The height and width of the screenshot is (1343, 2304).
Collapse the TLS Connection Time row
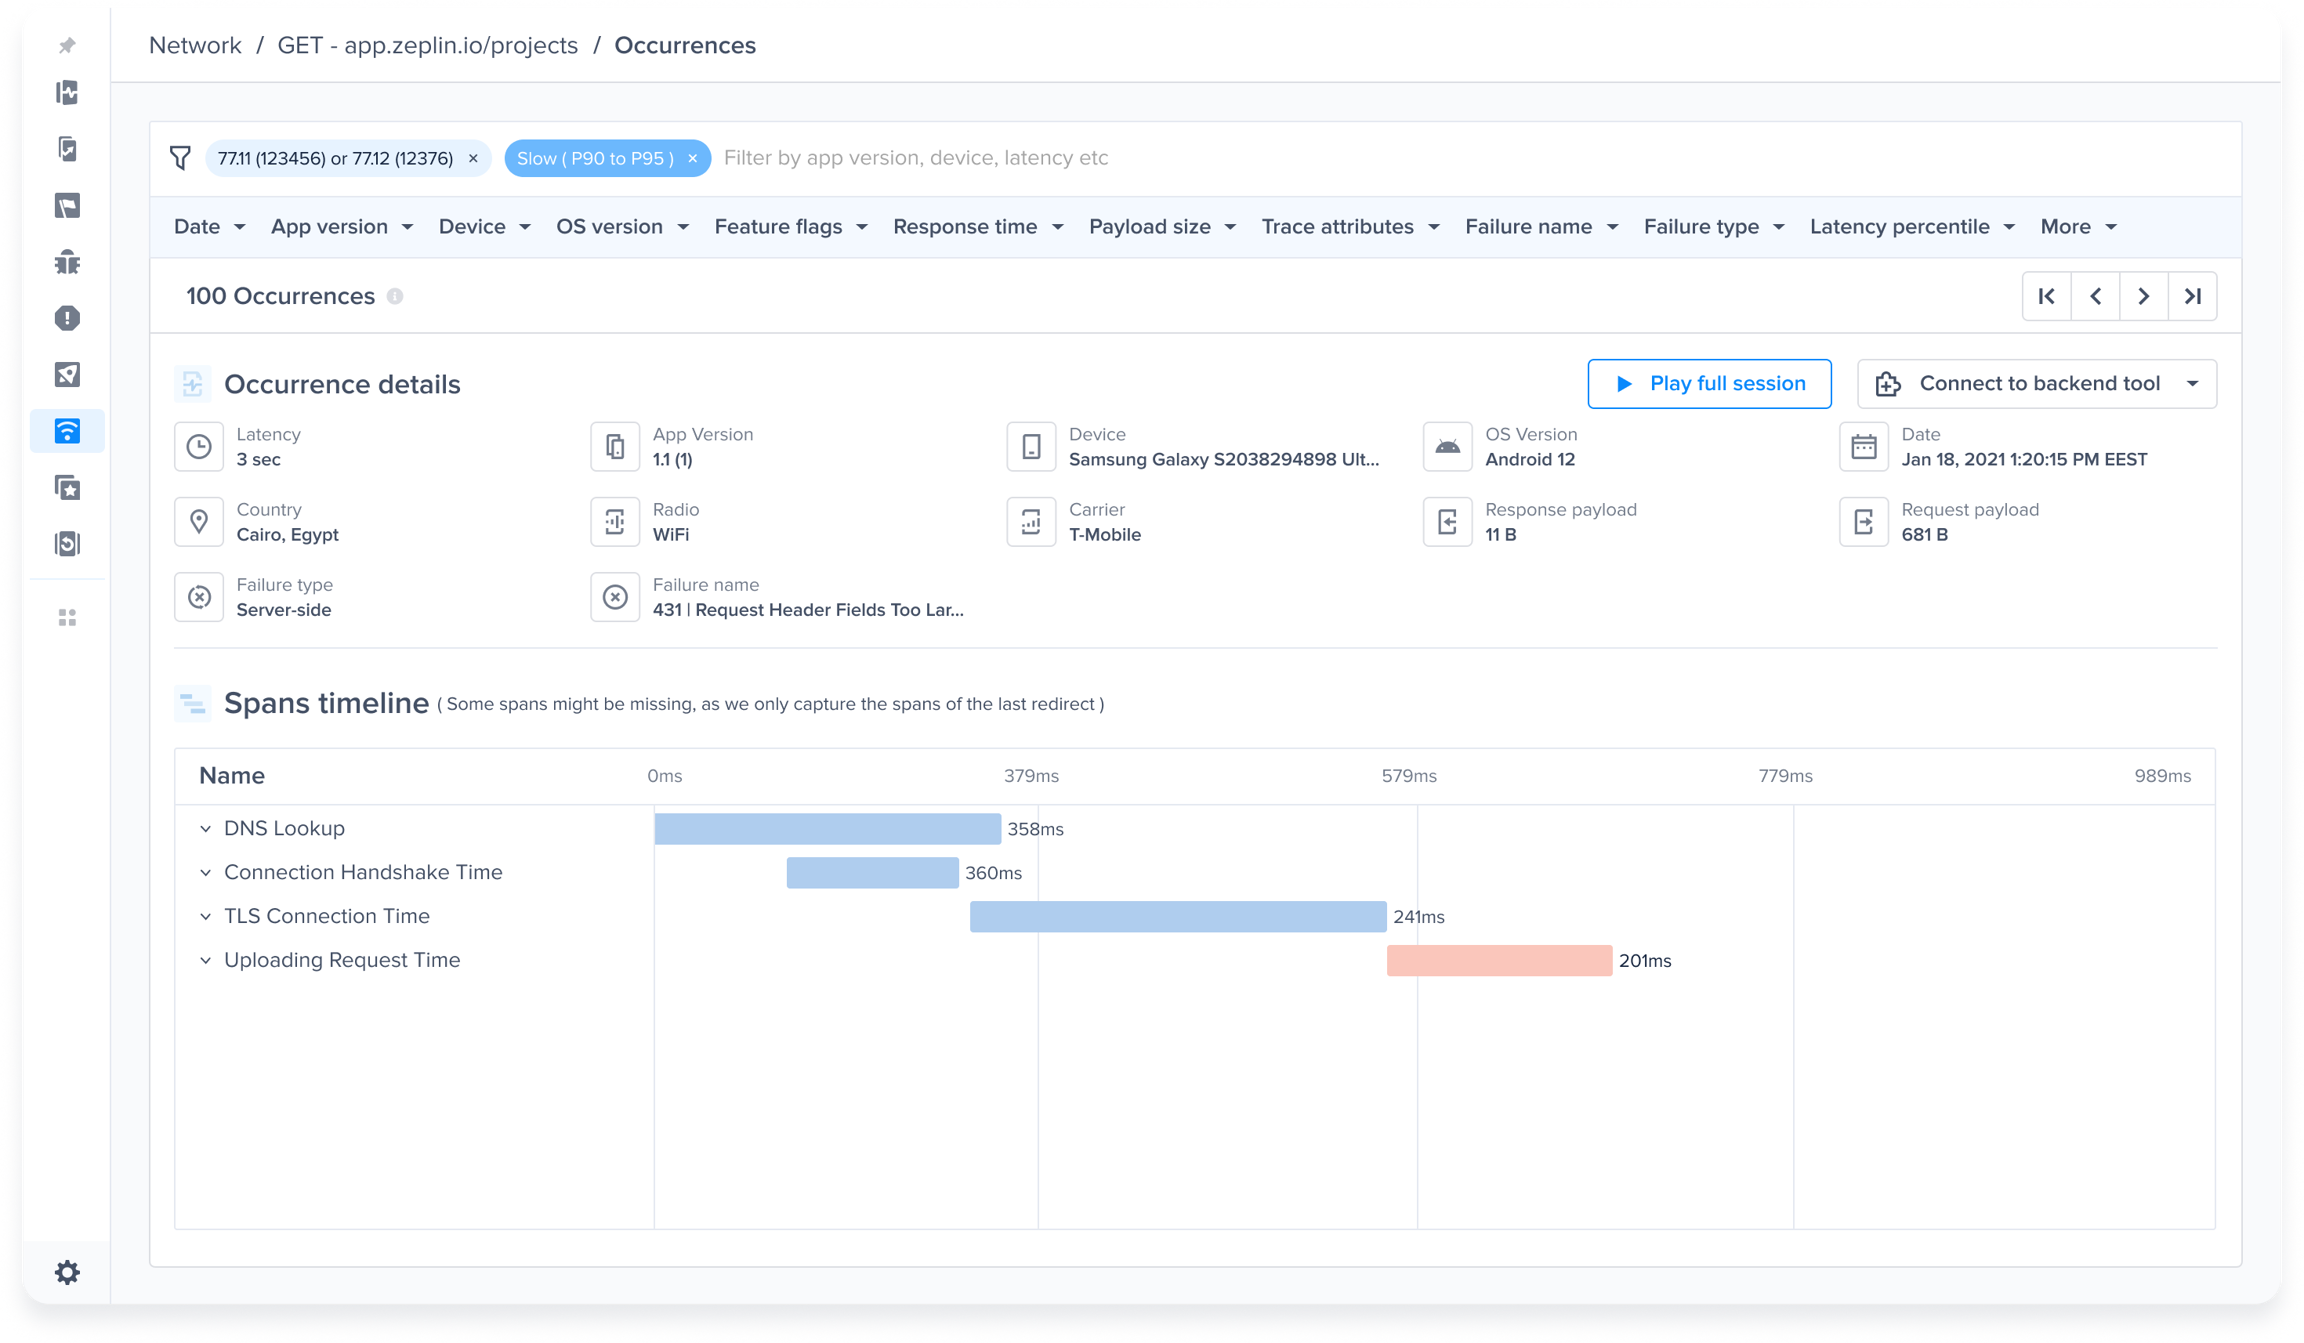click(205, 916)
